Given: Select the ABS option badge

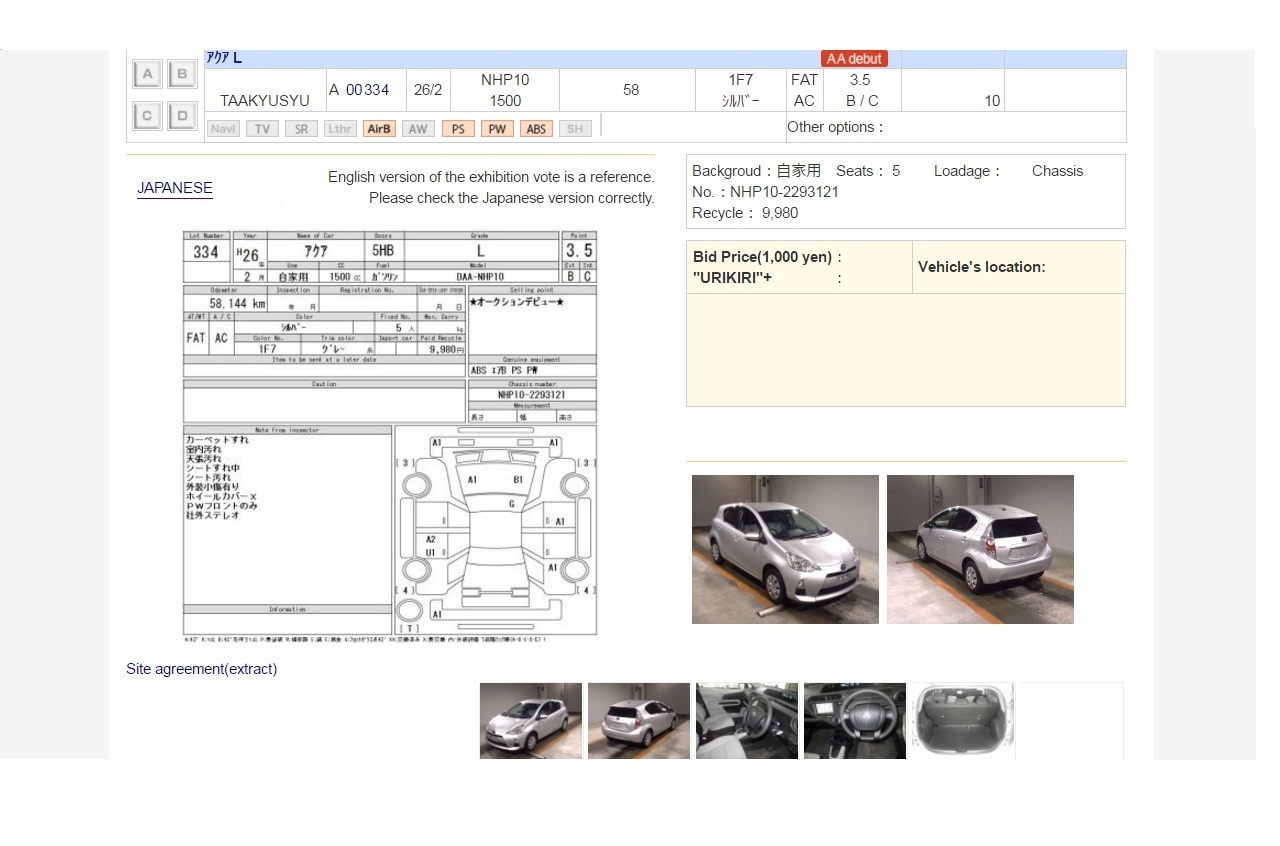Looking at the screenshot, I should pyautogui.click(x=536, y=129).
